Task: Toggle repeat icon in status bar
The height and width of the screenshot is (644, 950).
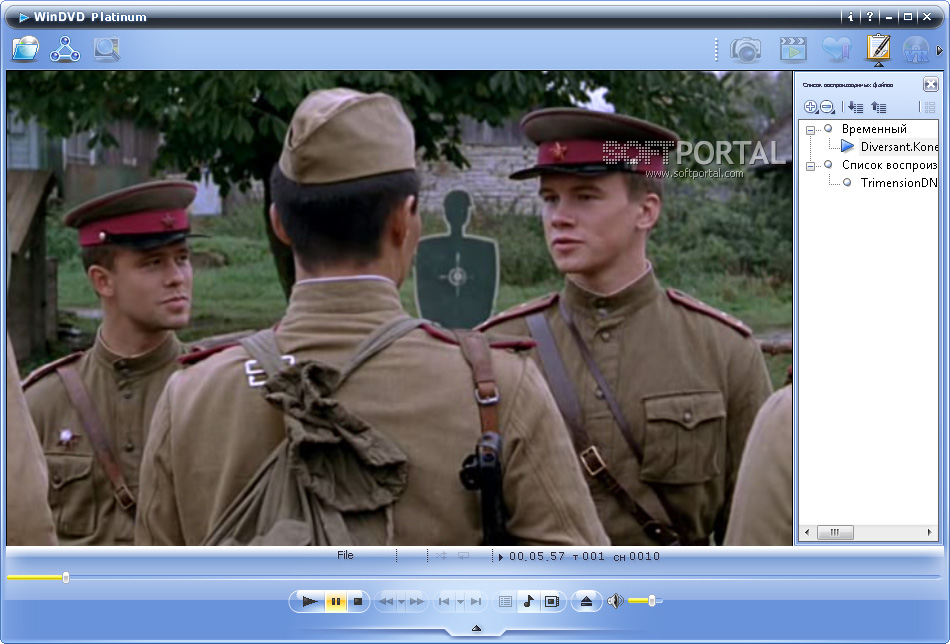Action: 463,556
